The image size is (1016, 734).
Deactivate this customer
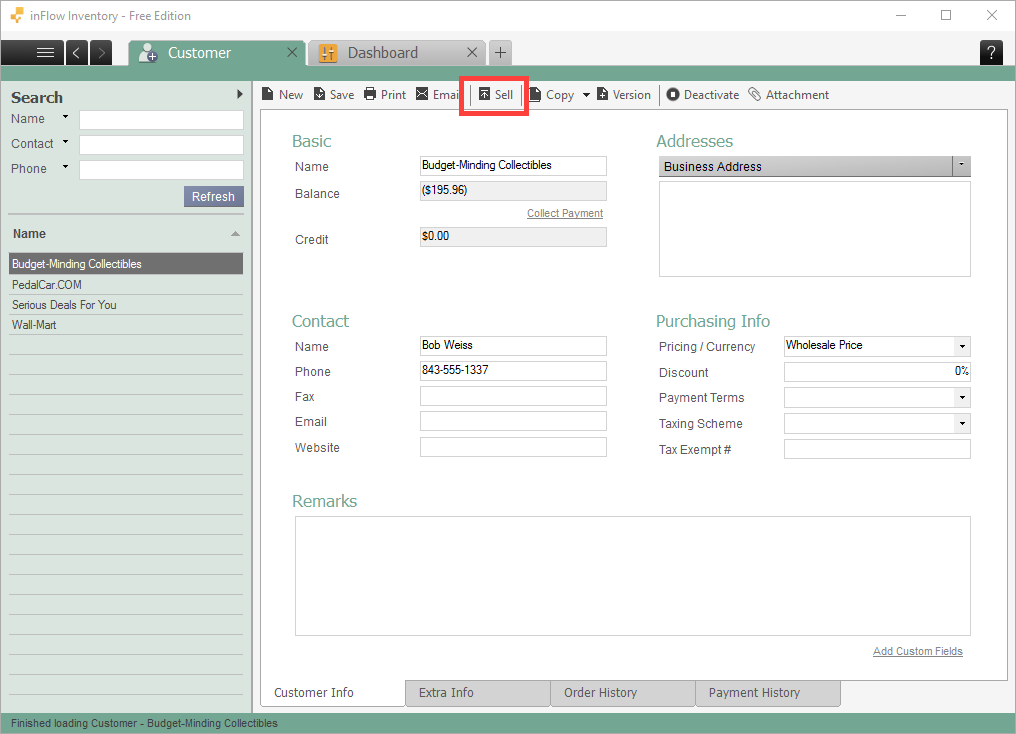pyautogui.click(x=703, y=95)
